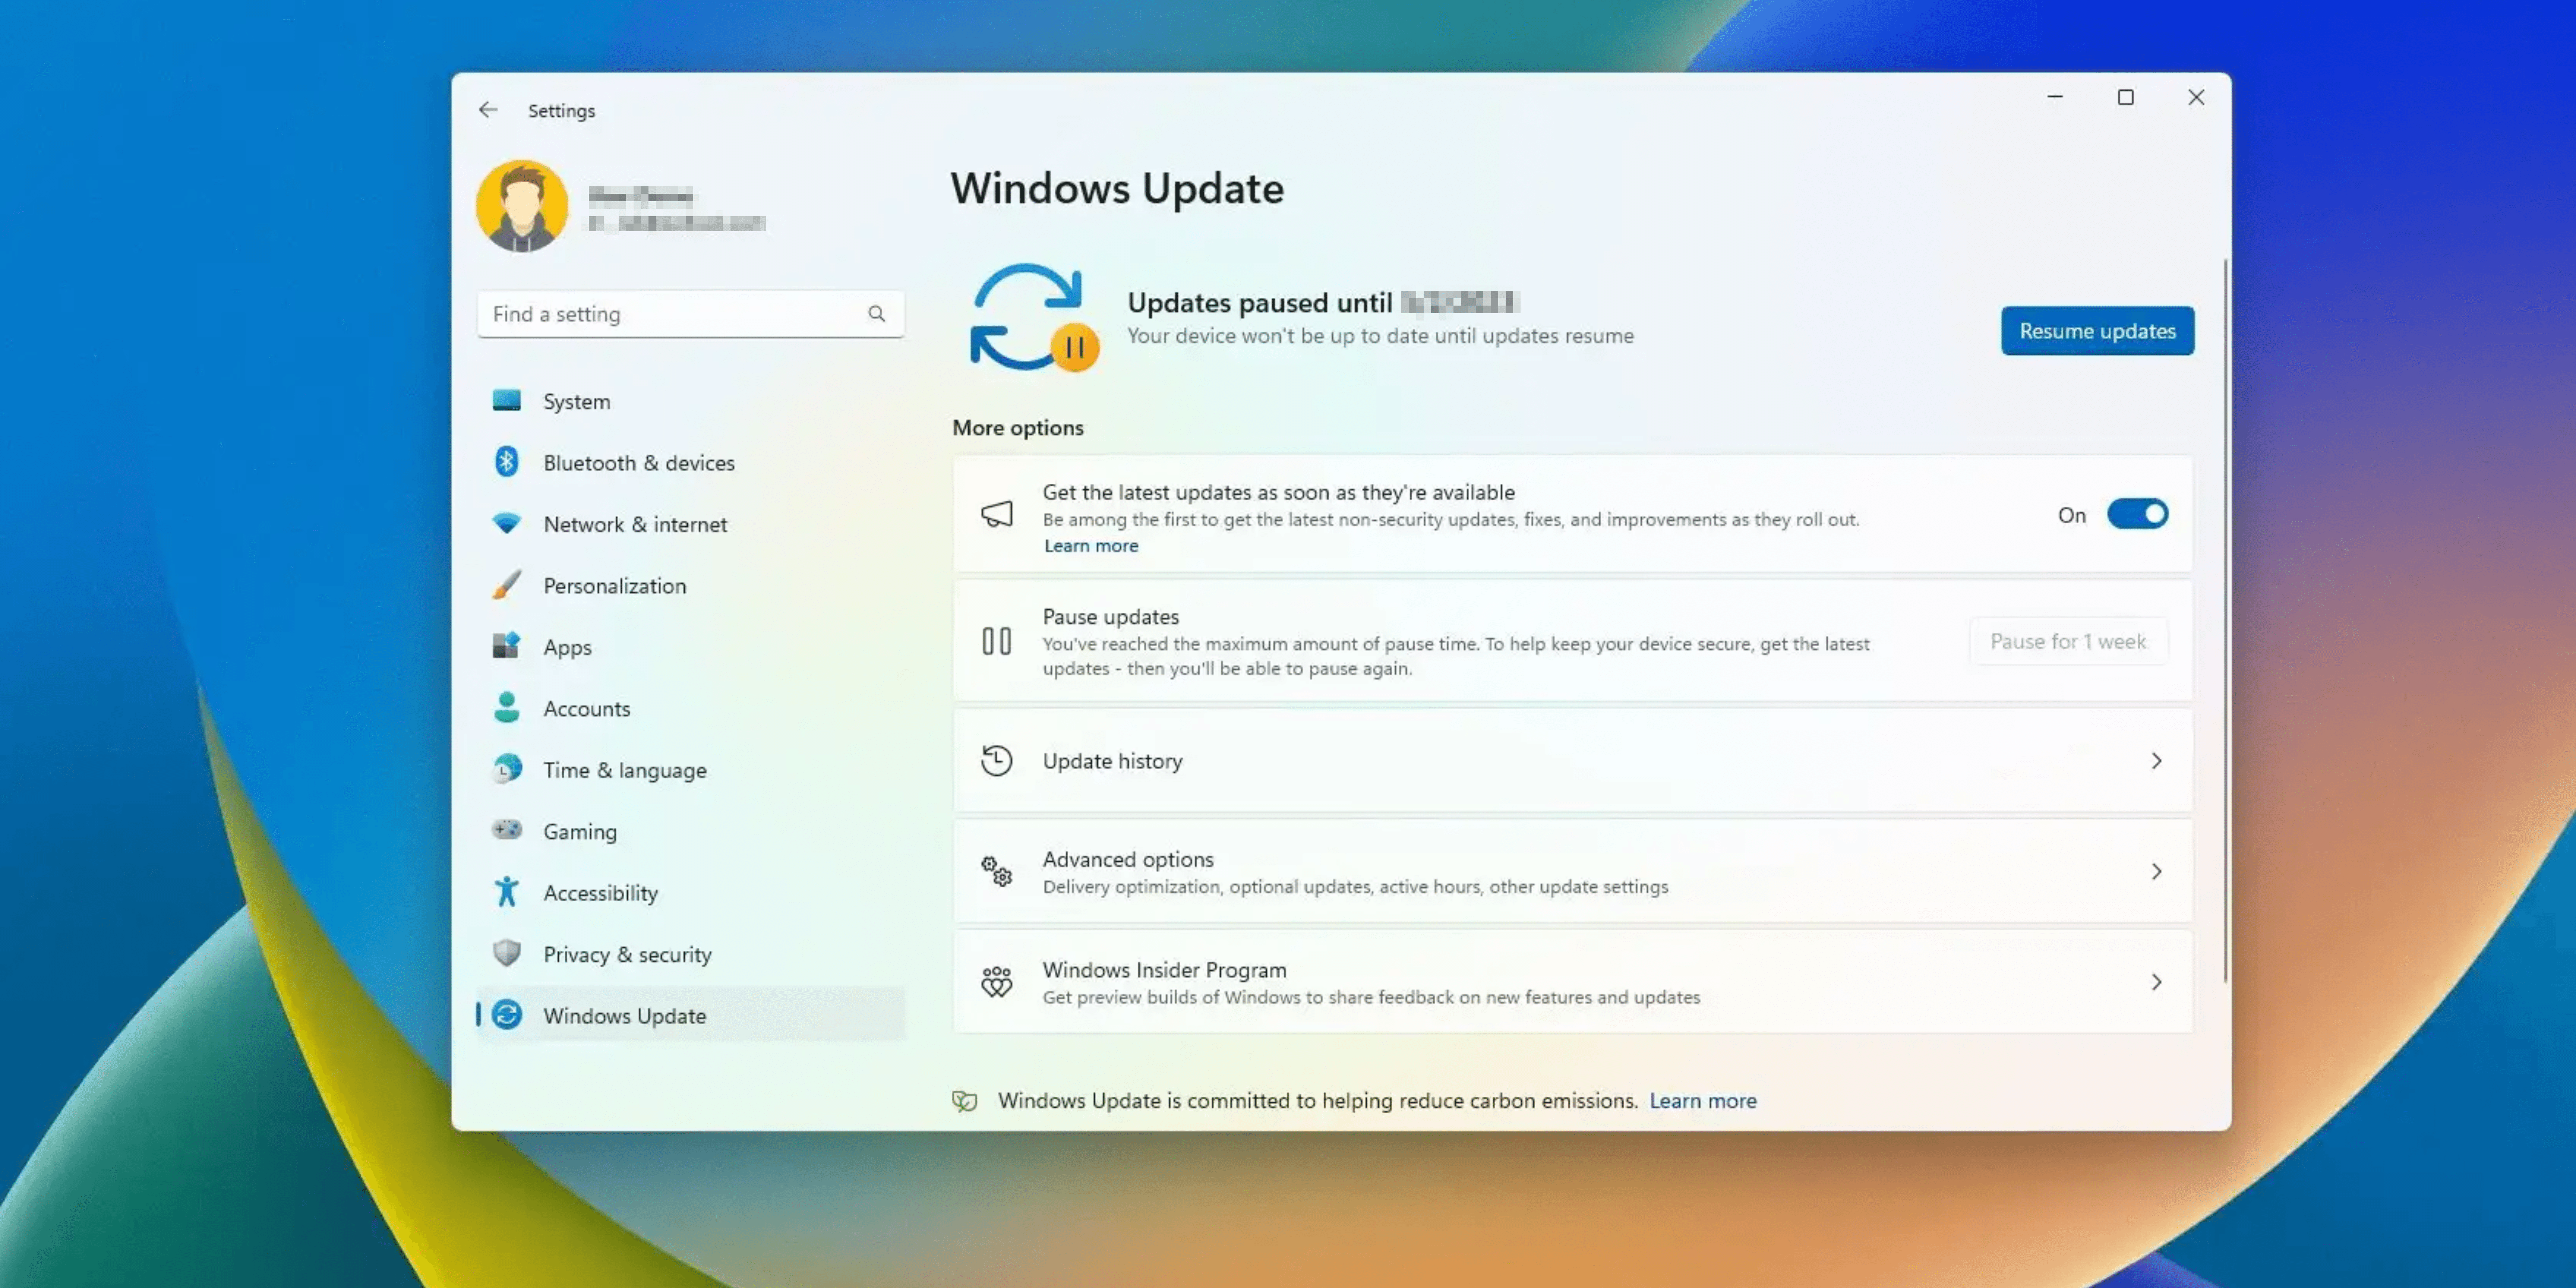
Task: Select Windows Update in the sidebar
Action: pyautogui.click(x=691, y=1015)
